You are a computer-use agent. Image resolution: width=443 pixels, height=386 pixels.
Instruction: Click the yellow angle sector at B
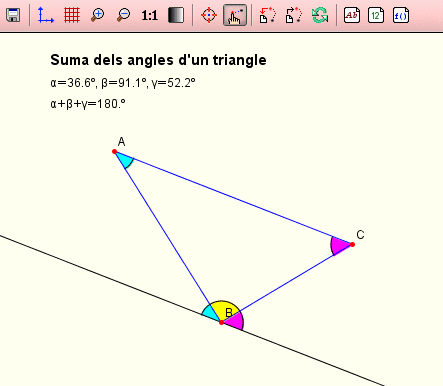[x=223, y=309]
